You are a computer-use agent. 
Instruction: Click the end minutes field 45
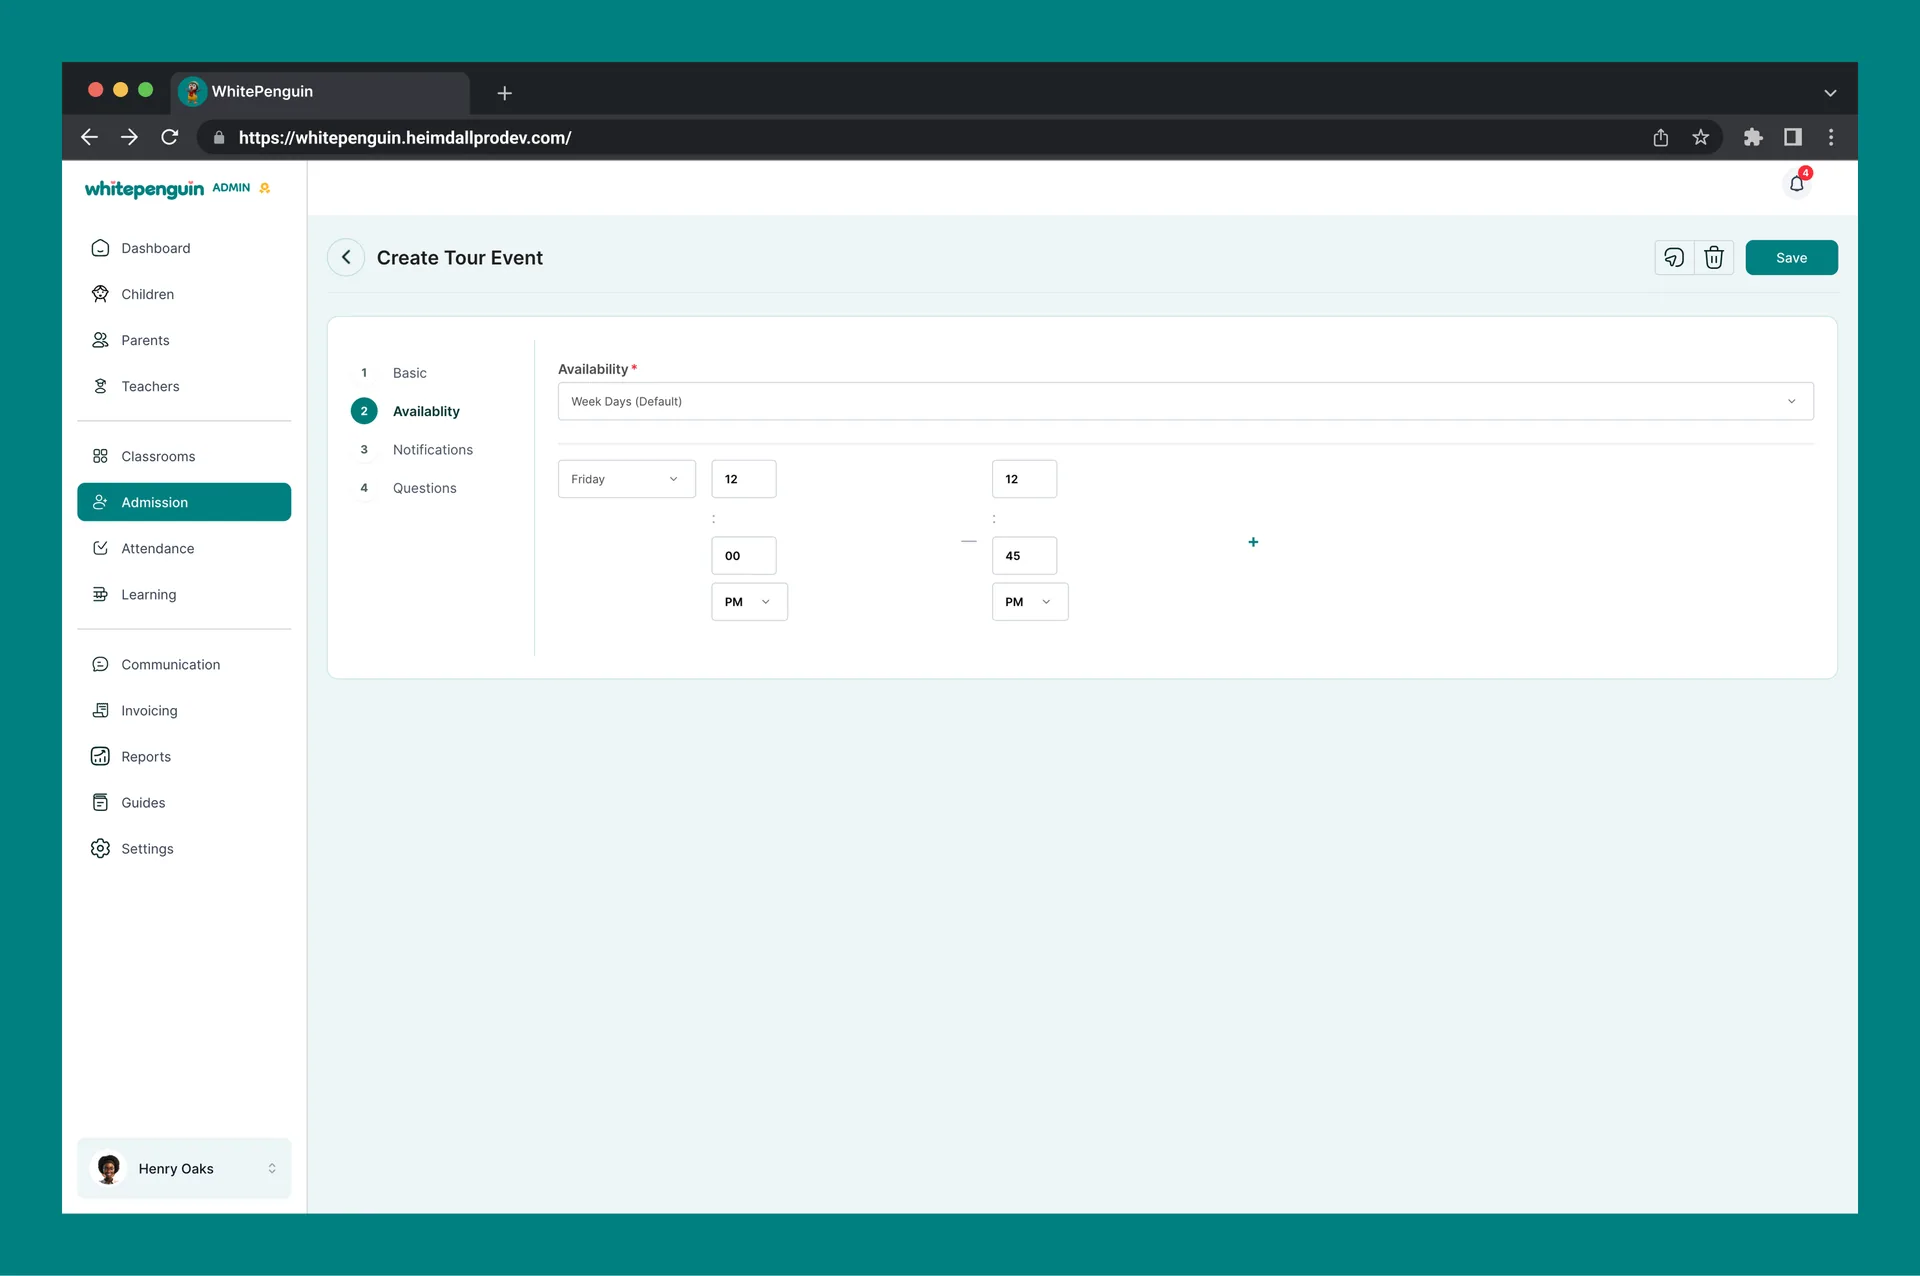coord(1024,556)
